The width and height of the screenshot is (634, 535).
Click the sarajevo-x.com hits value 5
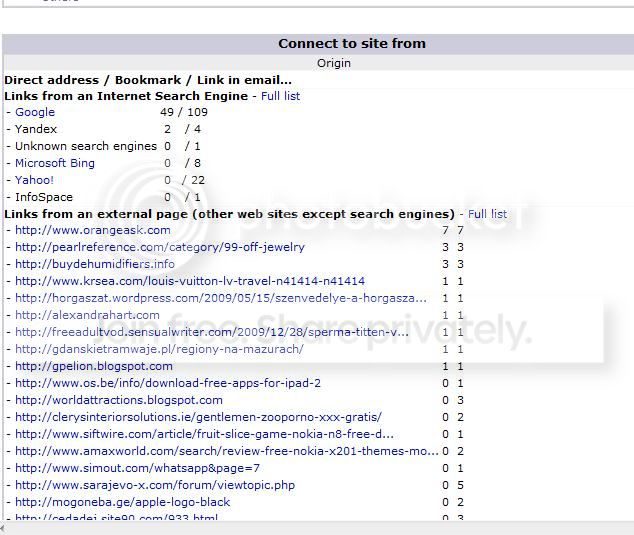pyautogui.click(x=460, y=485)
